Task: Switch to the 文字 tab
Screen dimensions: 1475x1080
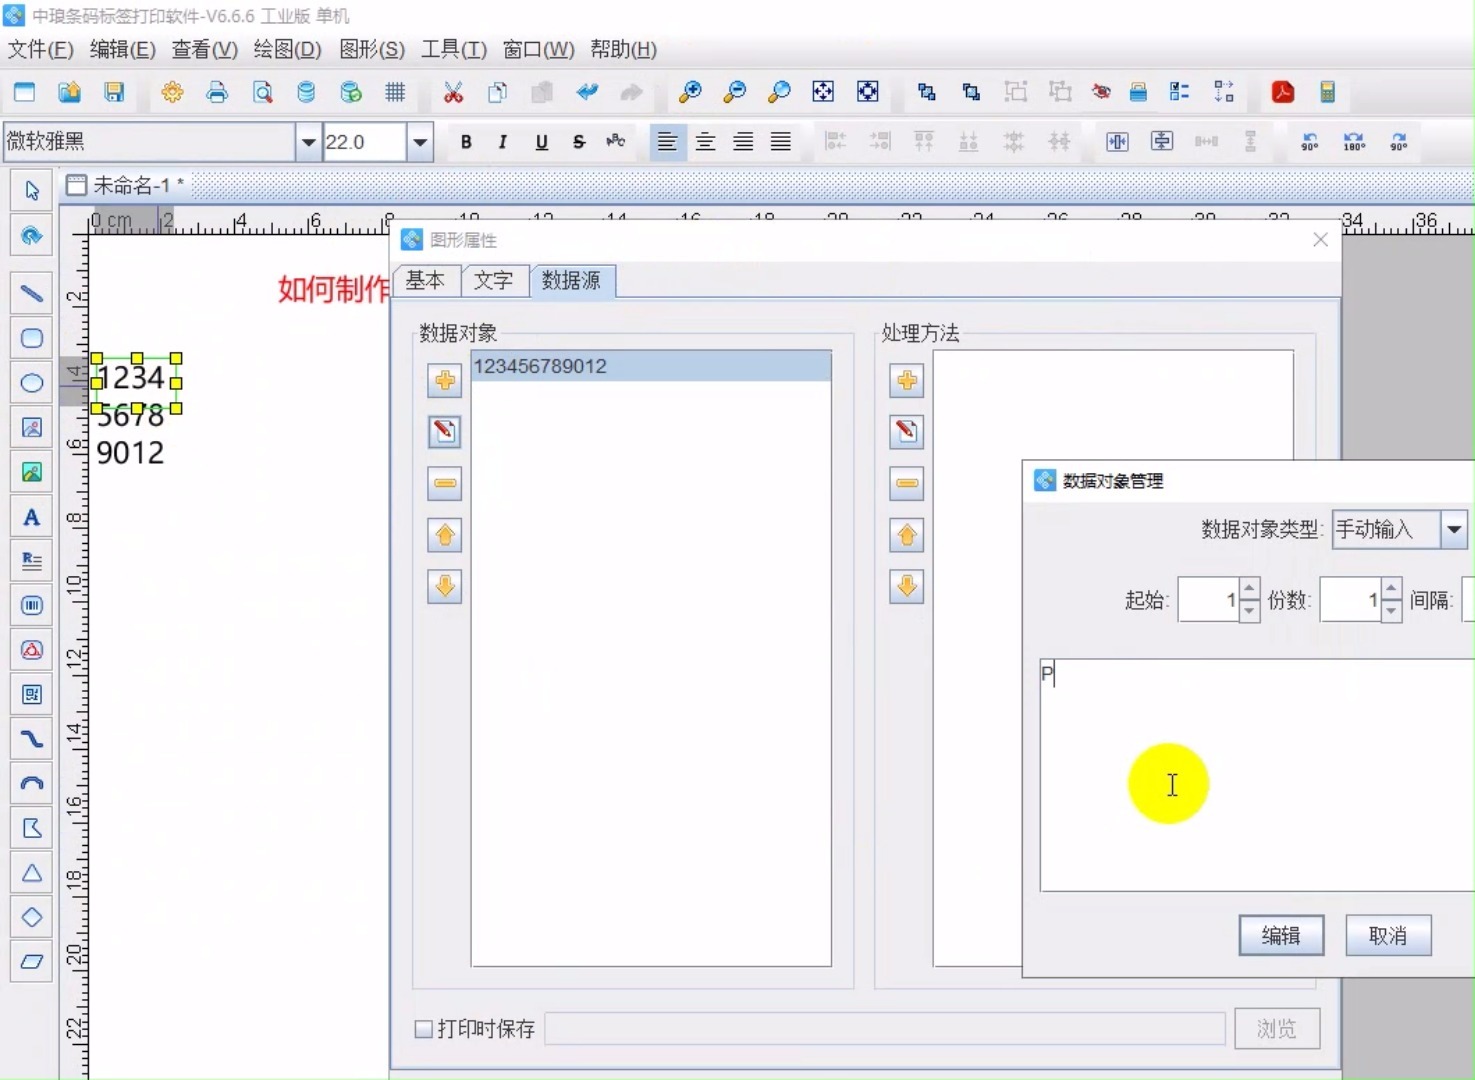Action: (494, 281)
